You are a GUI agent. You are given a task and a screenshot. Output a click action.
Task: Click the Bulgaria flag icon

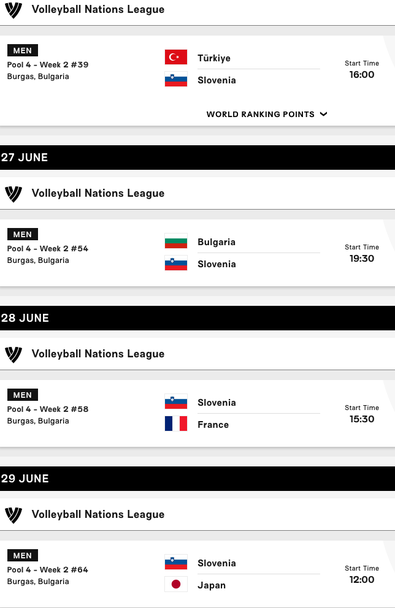click(x=176, y=241)
